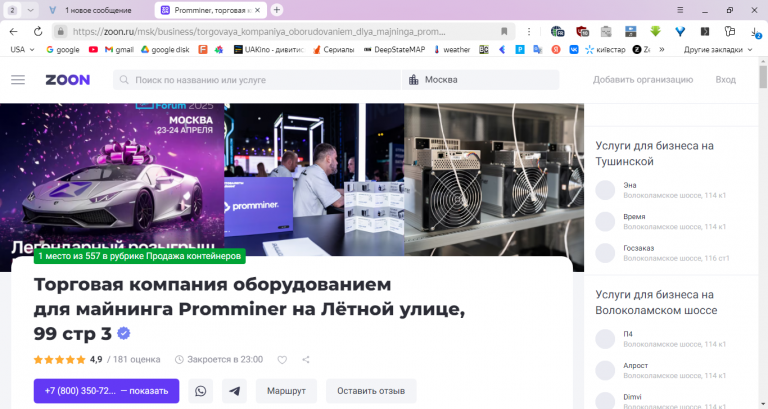The width and height of the screenshot is (768, 409).
Task: Open the promminer expo booth photo
Action: click(314, 179)
